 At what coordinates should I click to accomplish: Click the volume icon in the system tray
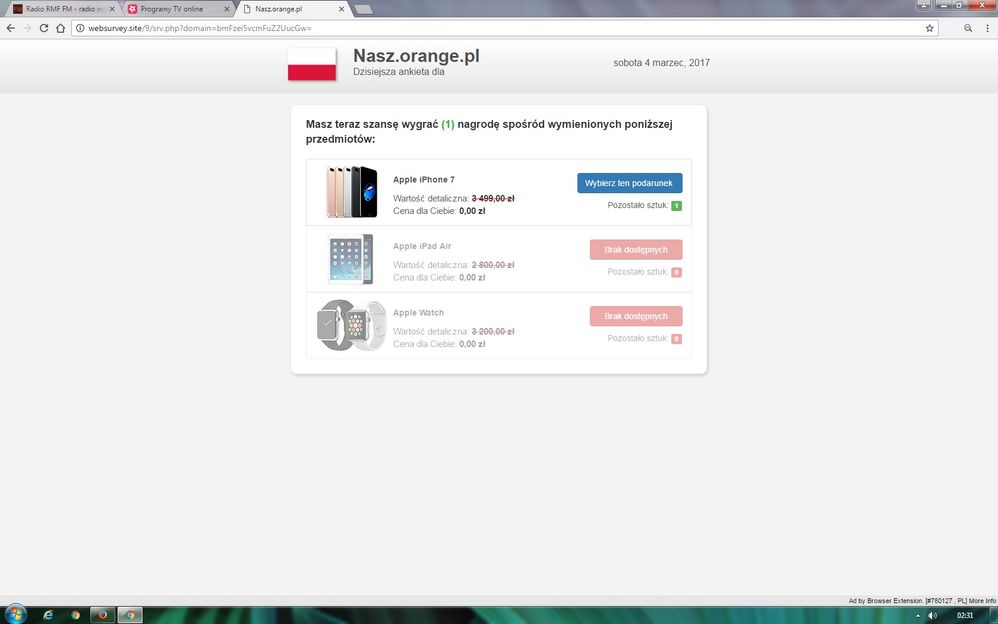pos(932,615)
